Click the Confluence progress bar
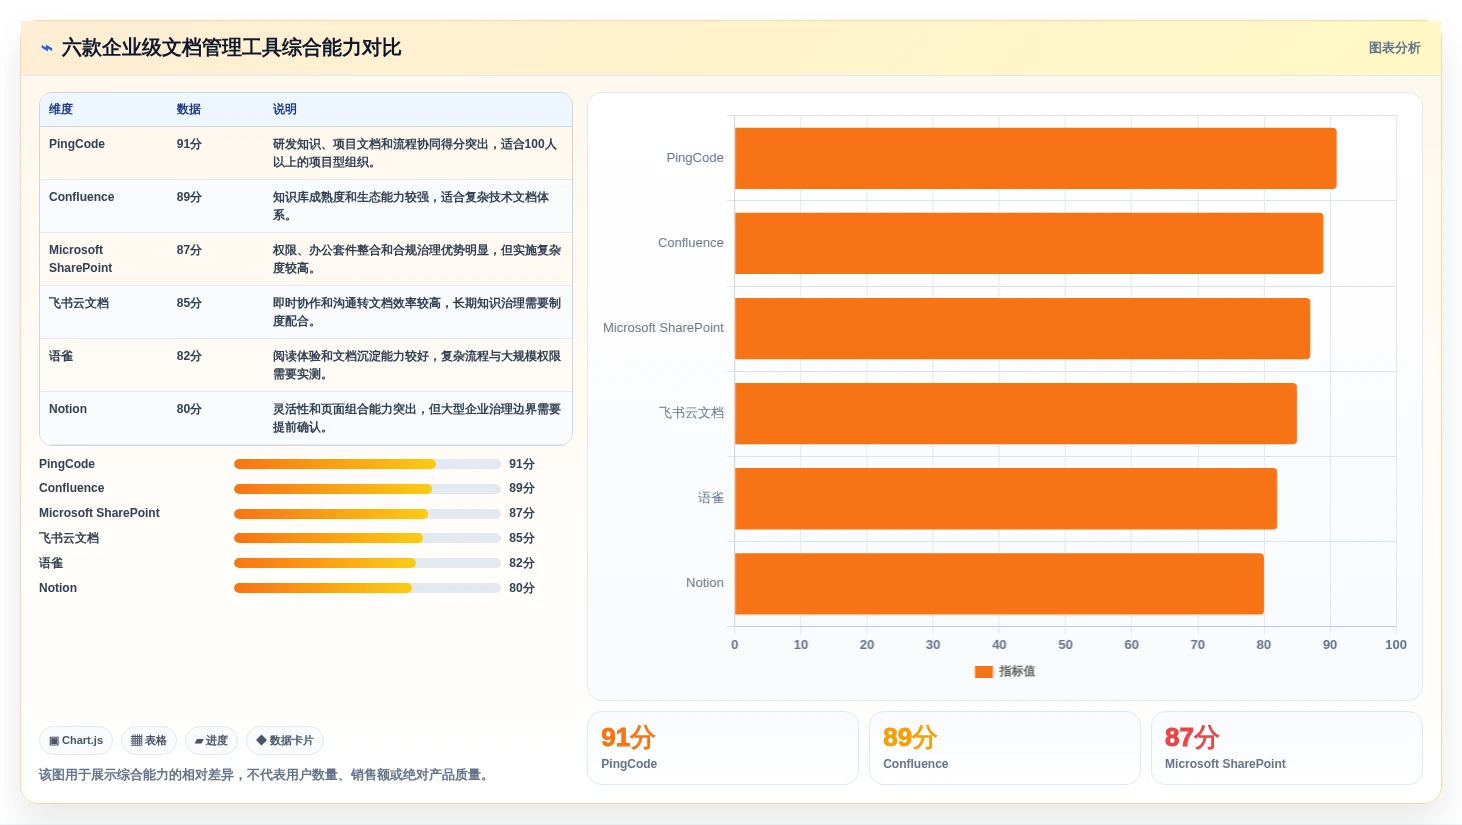Viewport: 1462px width, 825px height. coord(367,489)
